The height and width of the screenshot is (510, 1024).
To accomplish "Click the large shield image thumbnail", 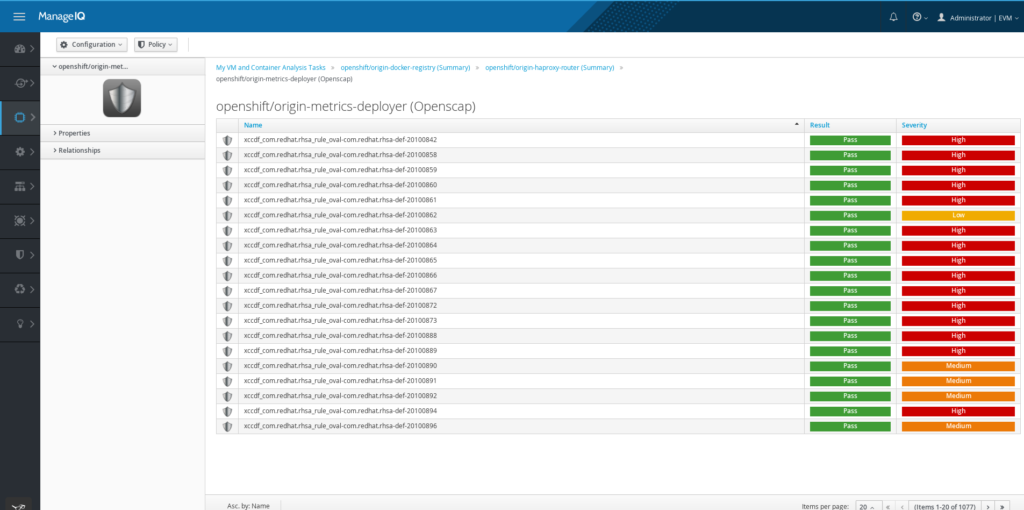I will (122, 98).
